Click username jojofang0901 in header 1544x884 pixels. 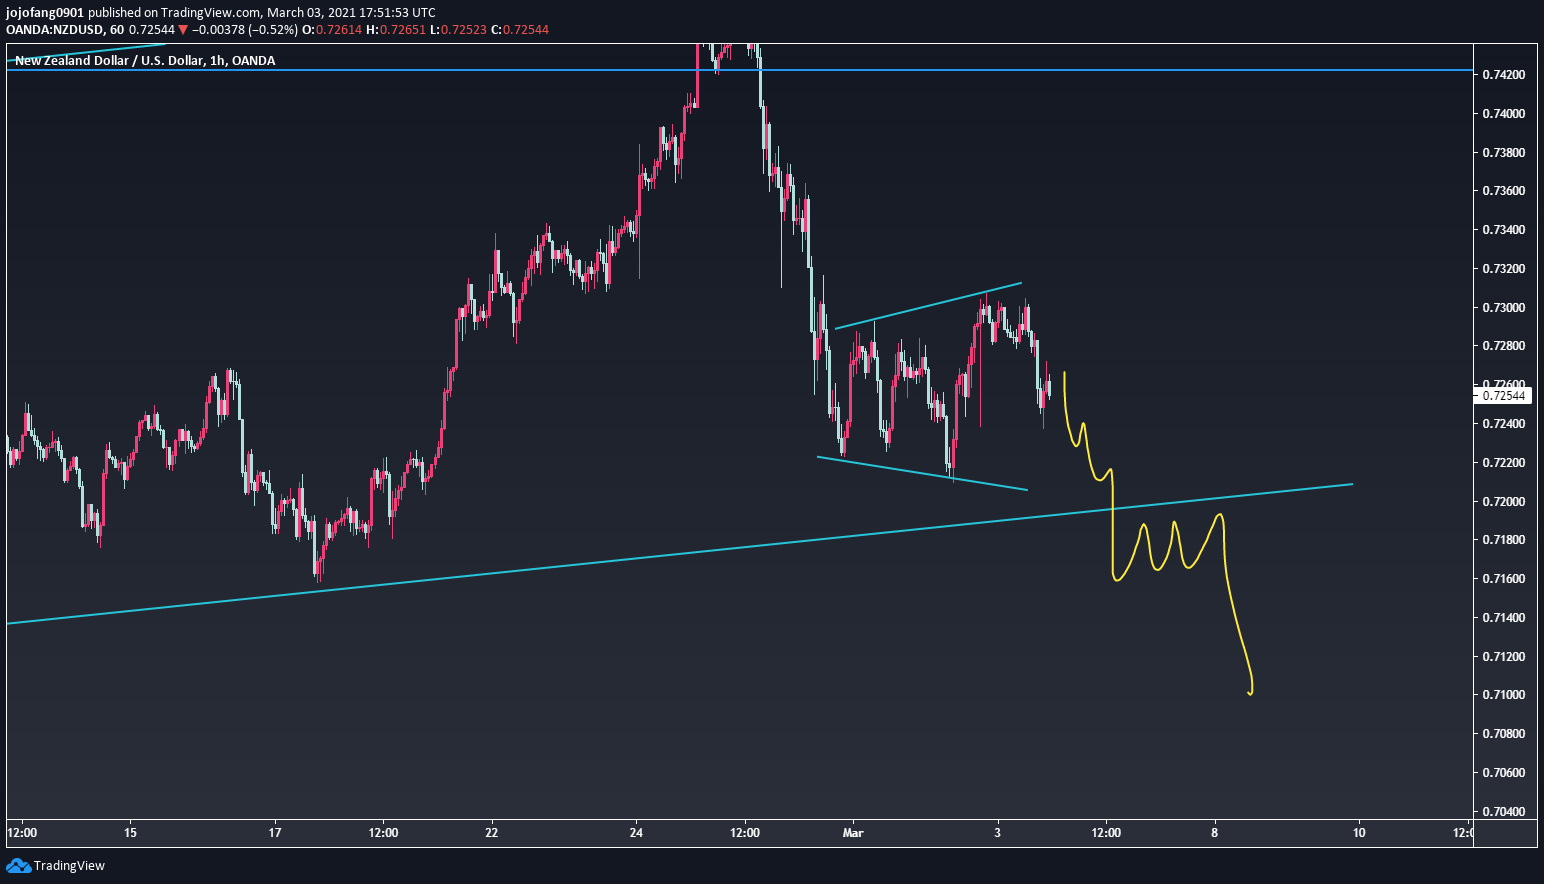point(45,12)
